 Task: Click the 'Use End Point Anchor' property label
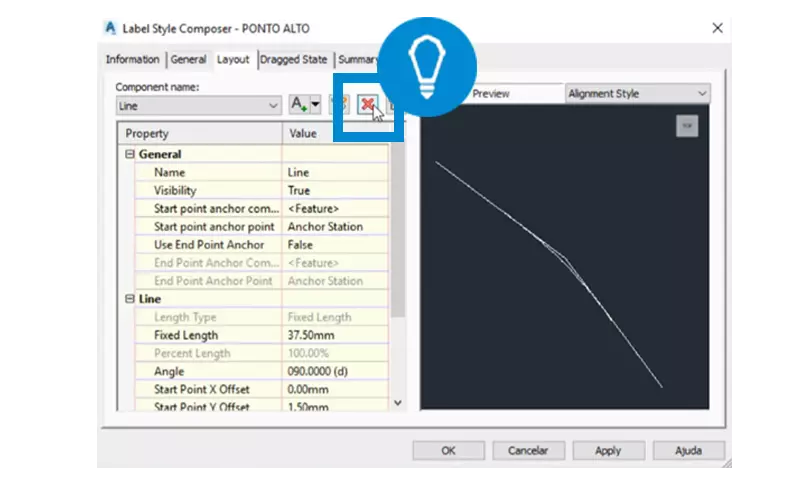209,245
